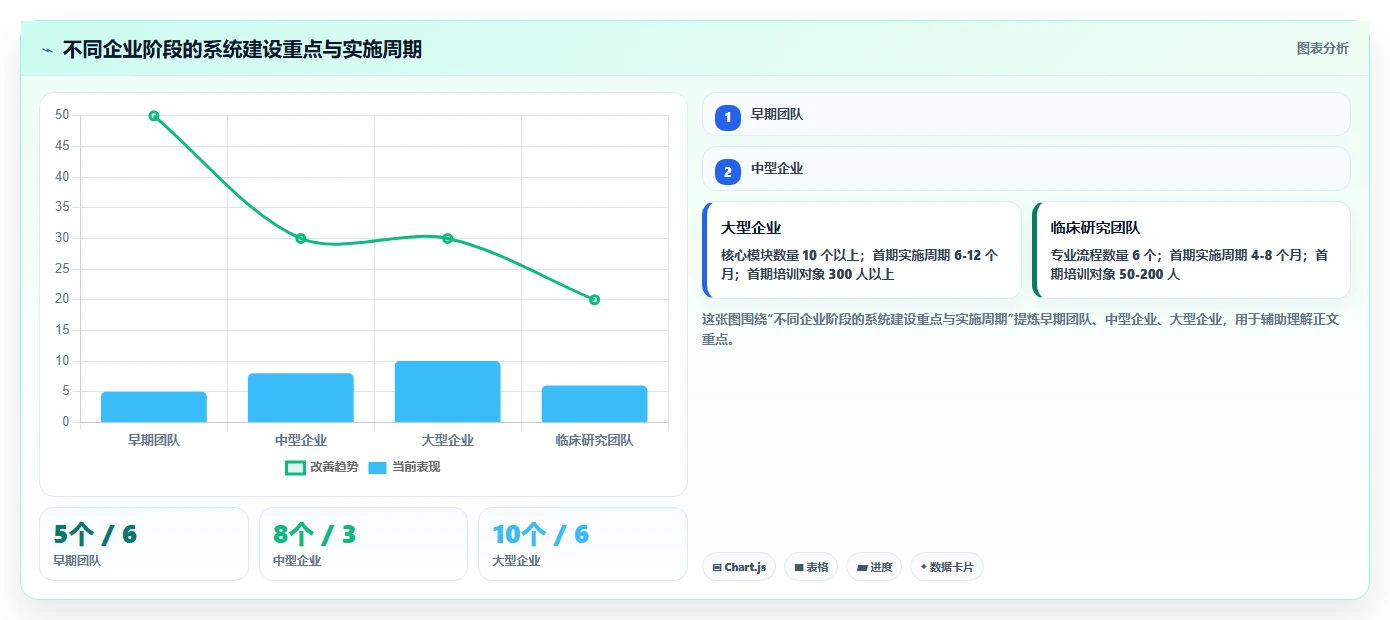Screen dimensions: 1390x620
Task: Expand the 中型企业 numbered row
Action: tap(1026, 168)
